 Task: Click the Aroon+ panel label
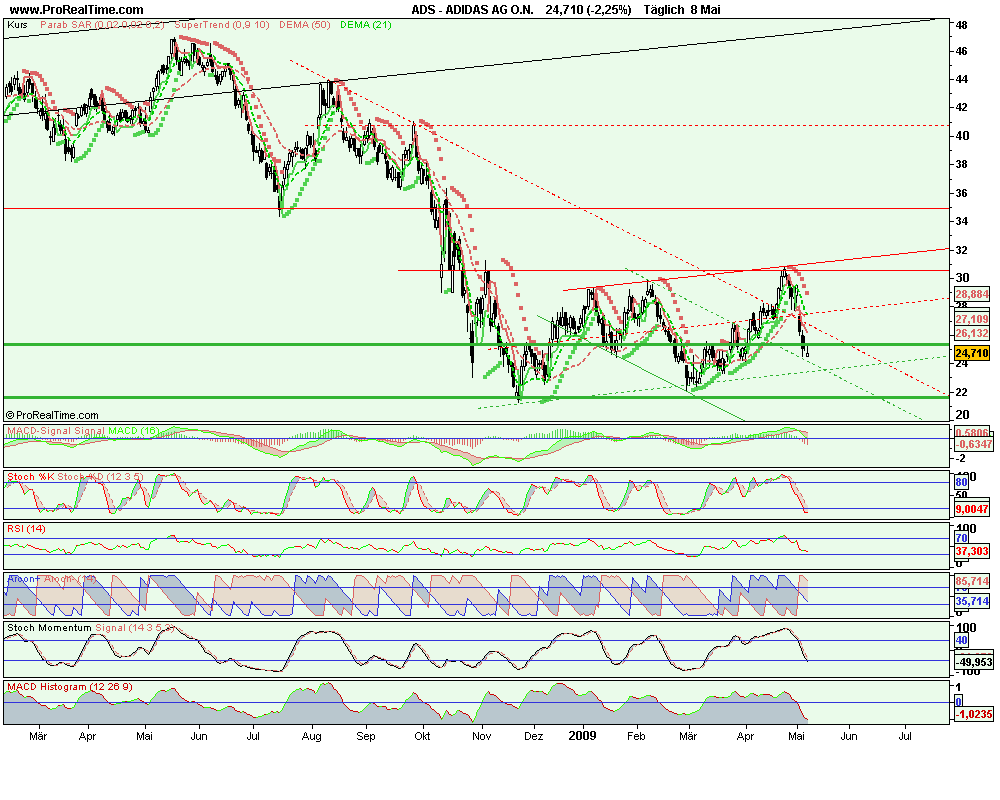(28, 578)
